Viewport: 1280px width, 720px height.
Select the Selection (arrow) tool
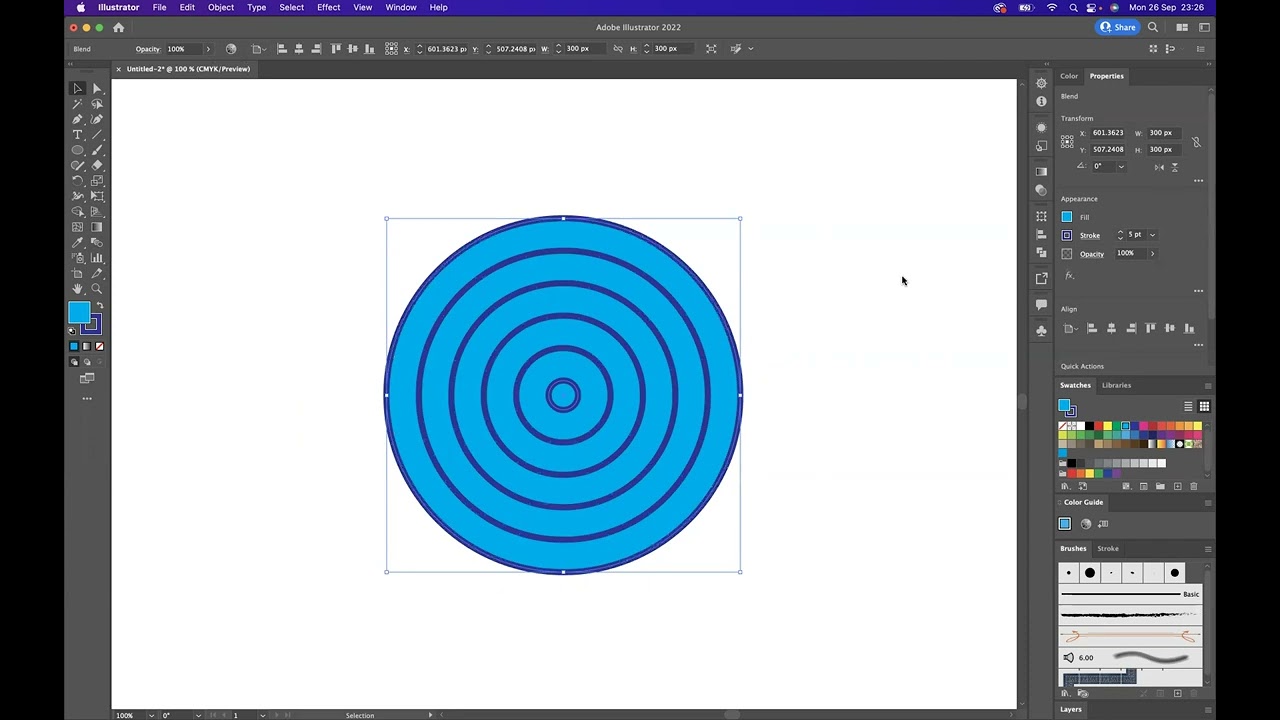(x=77, y=88)
